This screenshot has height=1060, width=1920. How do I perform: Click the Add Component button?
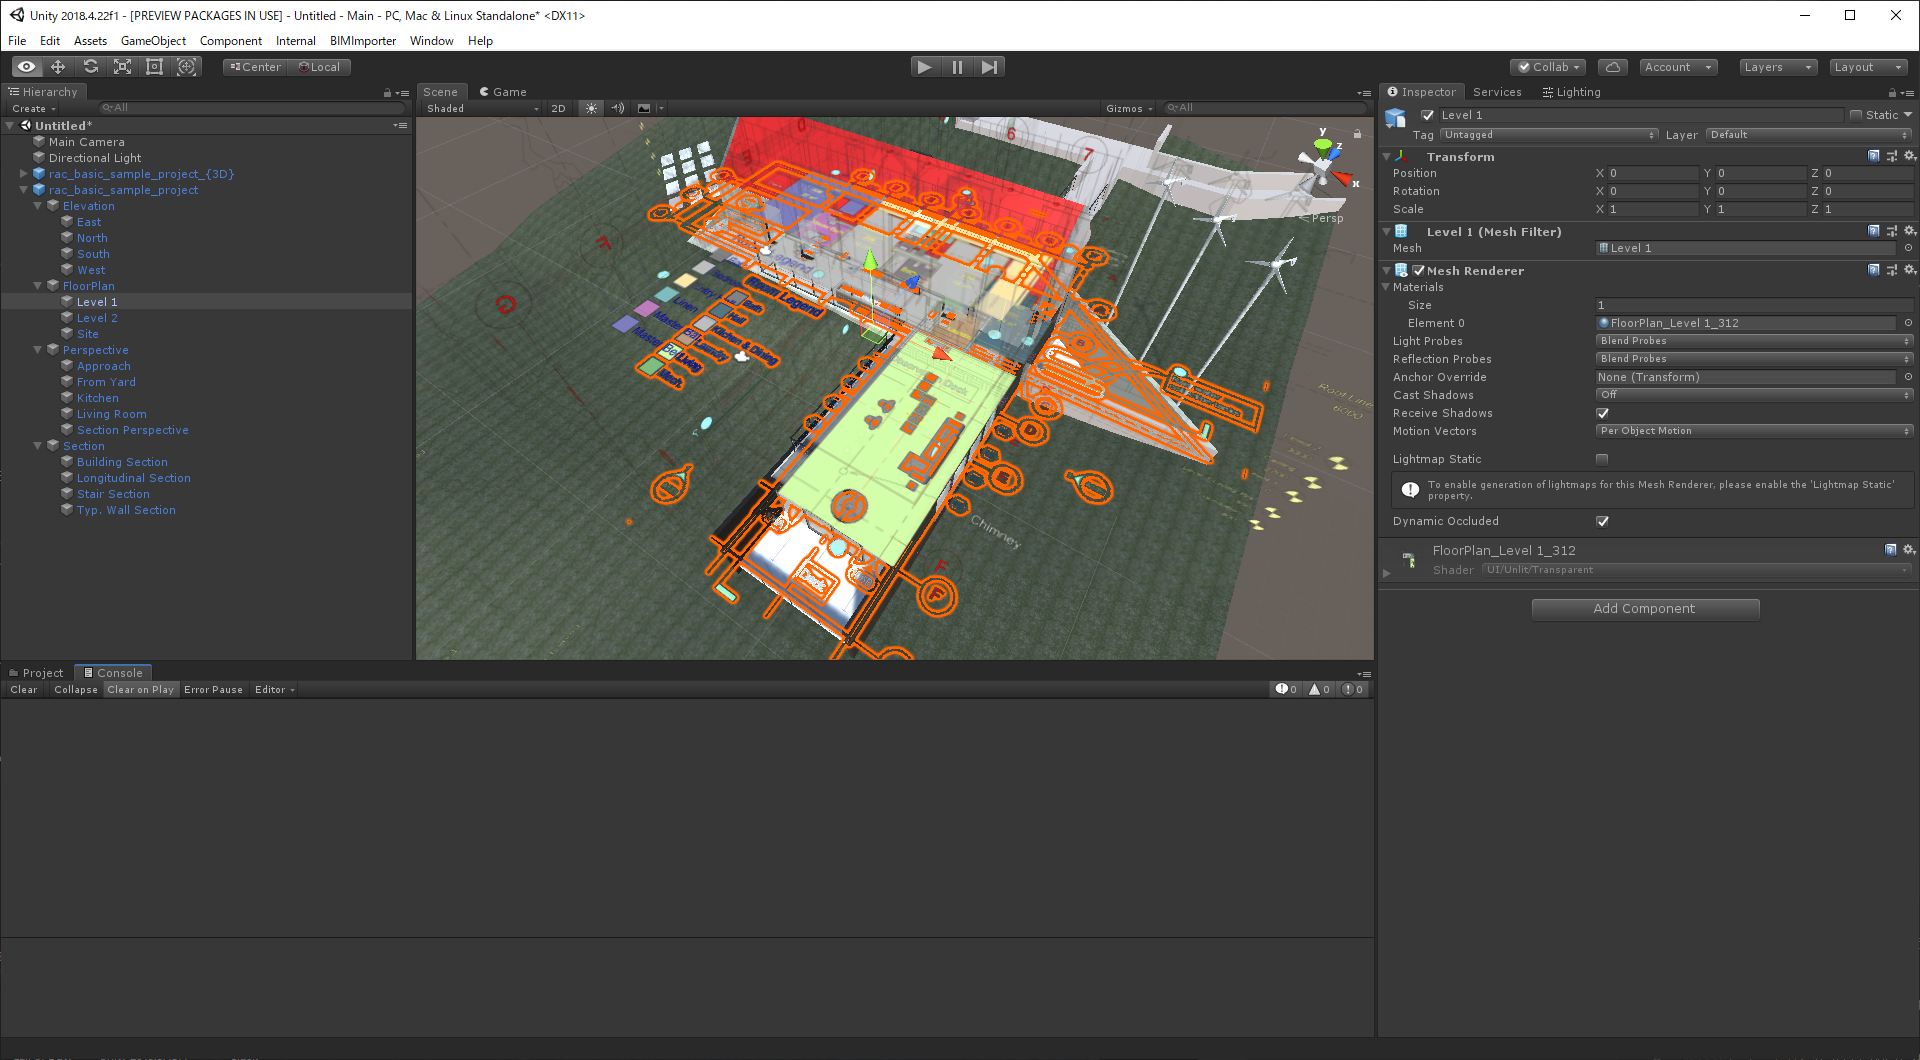1645,608
